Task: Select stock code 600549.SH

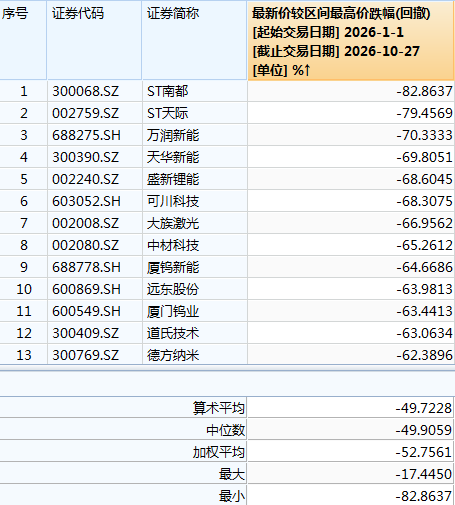Action: point(86,311)
